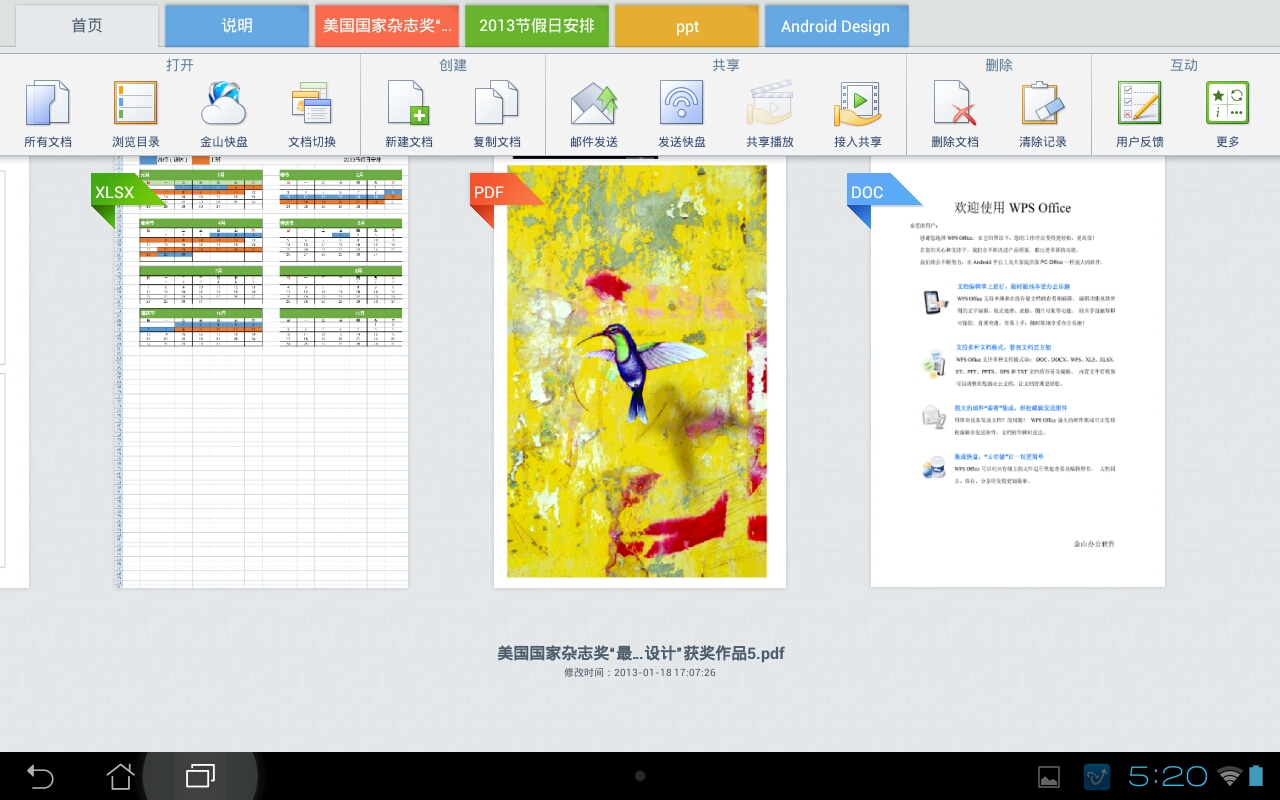This screenshot has height=800, width=1280.
Task: Click the file name 获奖作品5.pdf
Action: (x=640, y=653)
